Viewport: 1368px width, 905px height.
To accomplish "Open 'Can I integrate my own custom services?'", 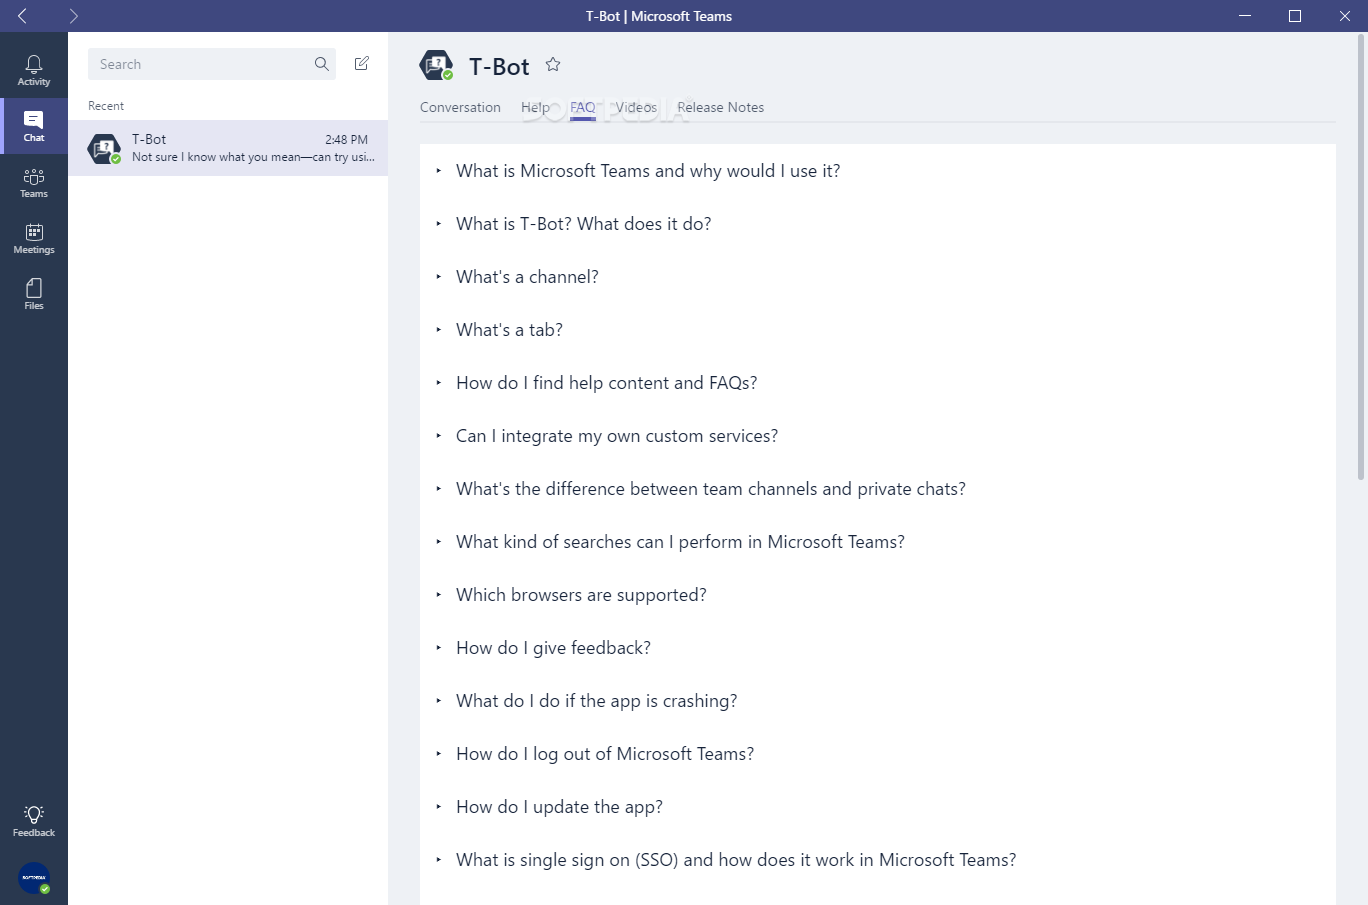I will coord(617,436).
